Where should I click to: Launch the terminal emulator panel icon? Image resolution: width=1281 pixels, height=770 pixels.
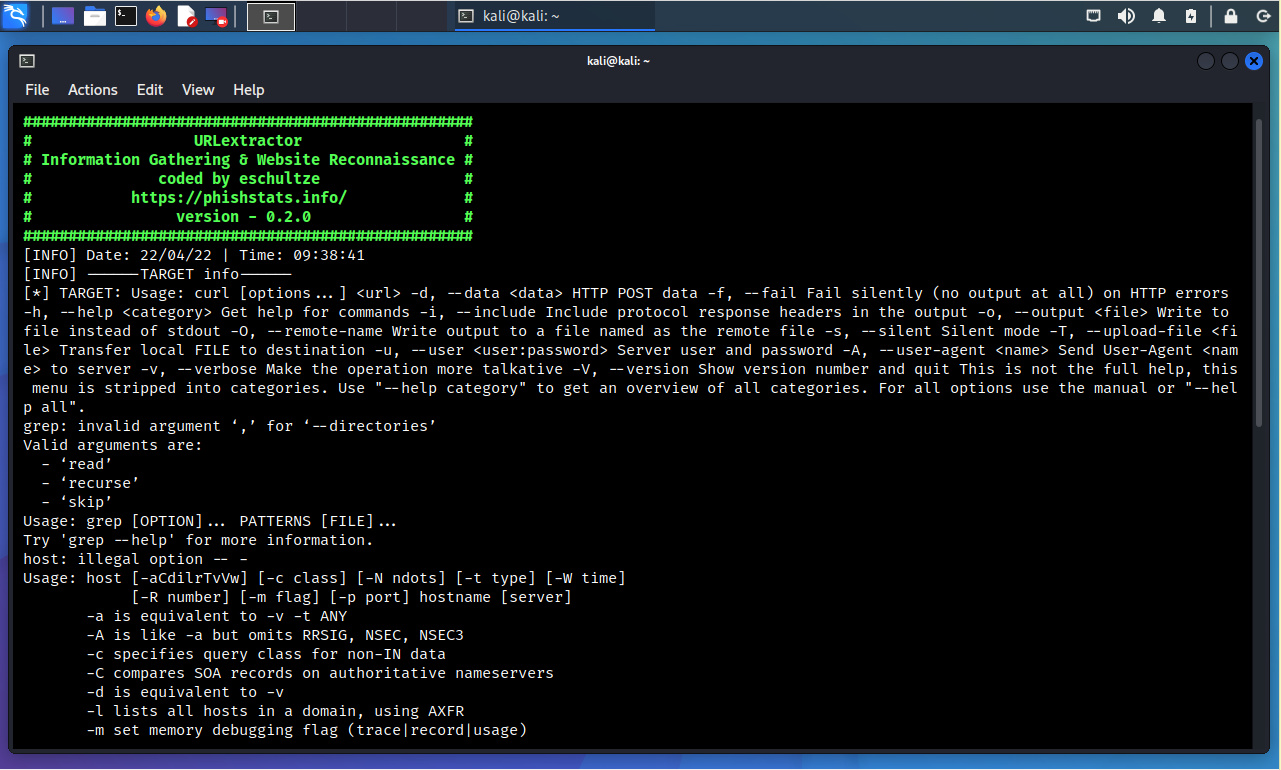click(x=125, y=16)
